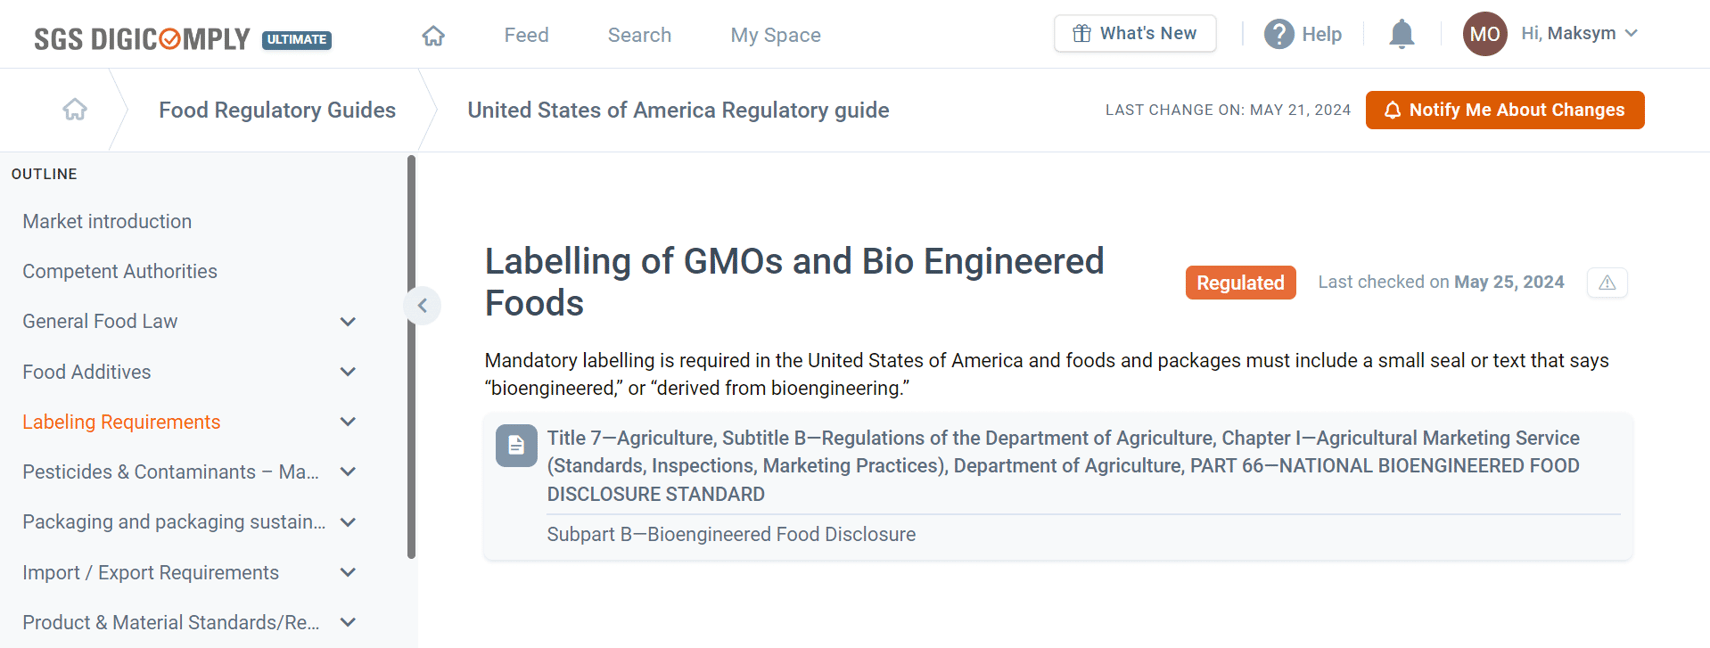
Task: Enable notifications via Notify Me About Changes
Action: tap(1504, 110)
